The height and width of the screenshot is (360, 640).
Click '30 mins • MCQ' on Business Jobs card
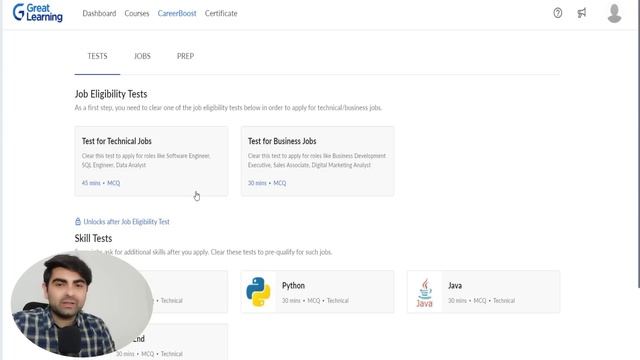point(267,183)
